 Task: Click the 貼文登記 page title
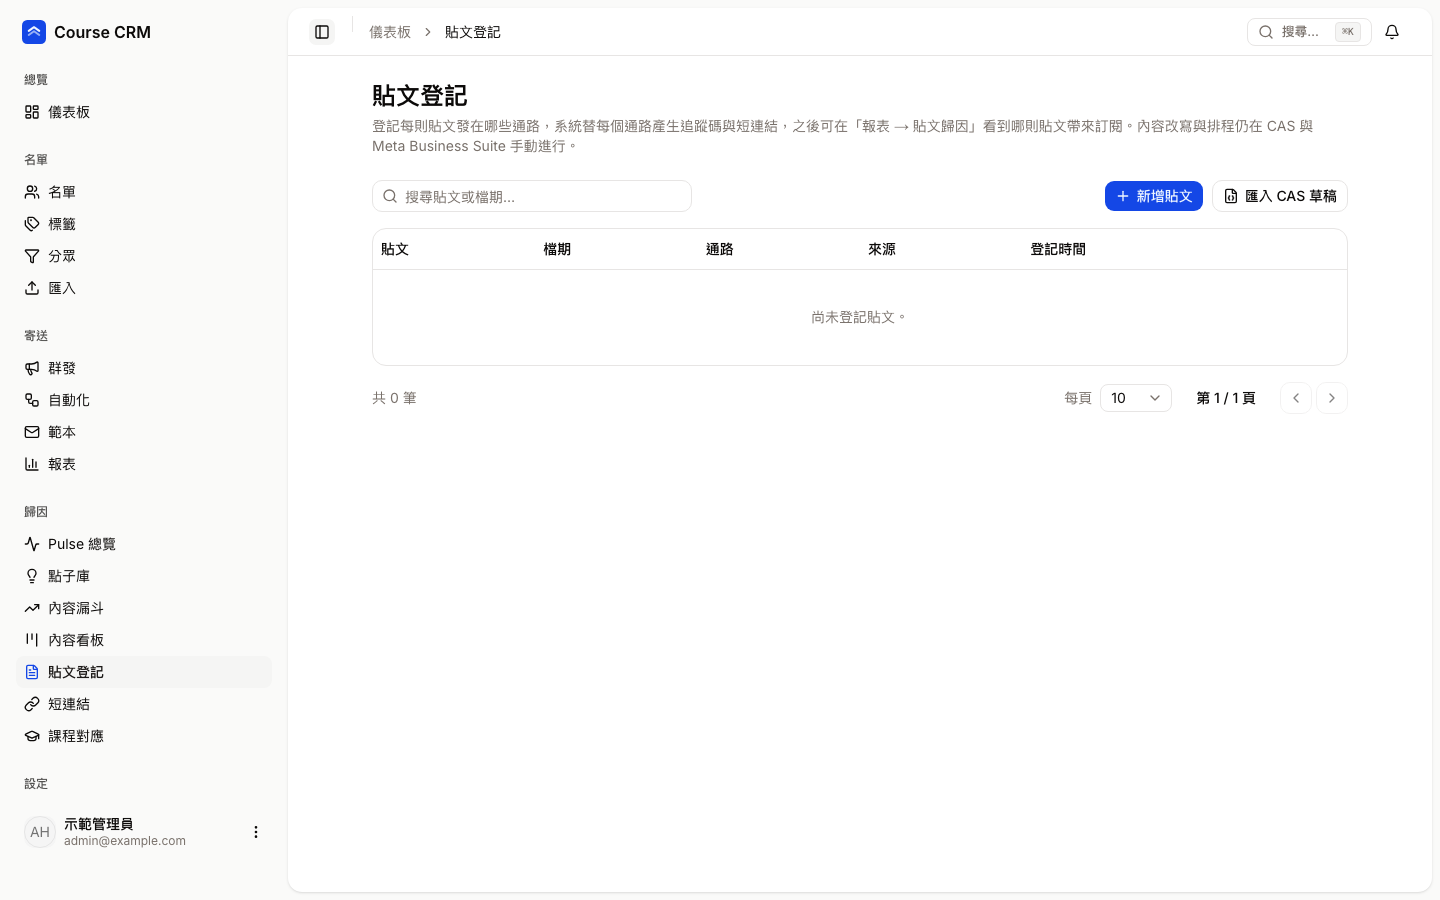(x=420, y=96)
